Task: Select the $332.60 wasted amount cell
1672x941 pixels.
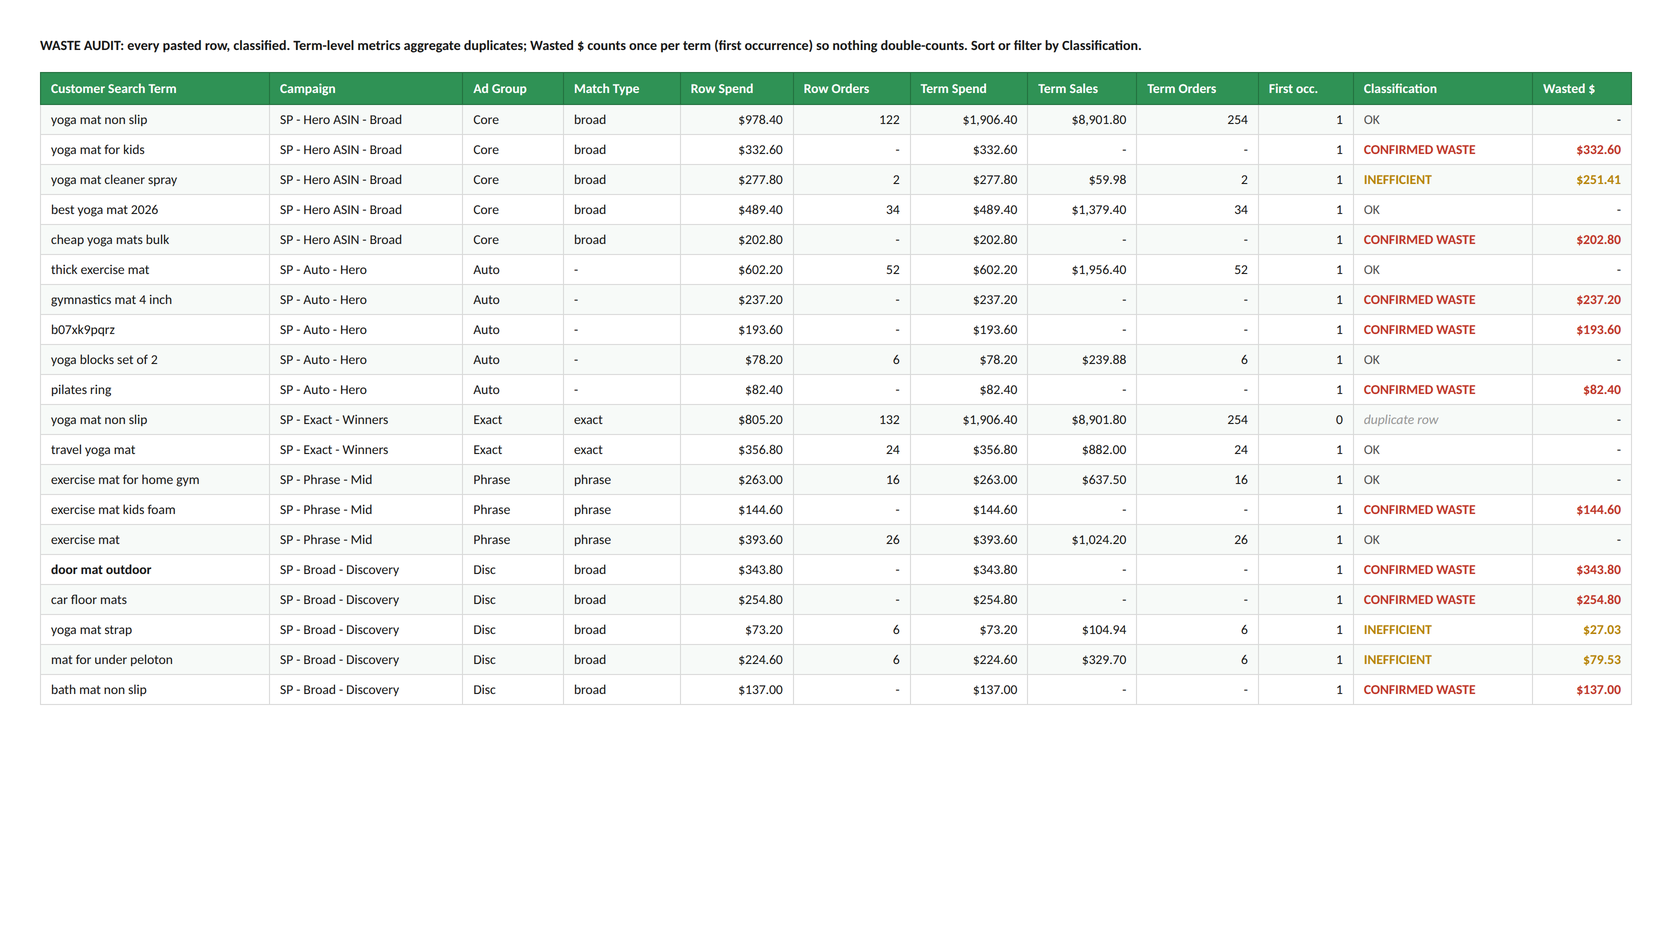Action: point(1582,150)
